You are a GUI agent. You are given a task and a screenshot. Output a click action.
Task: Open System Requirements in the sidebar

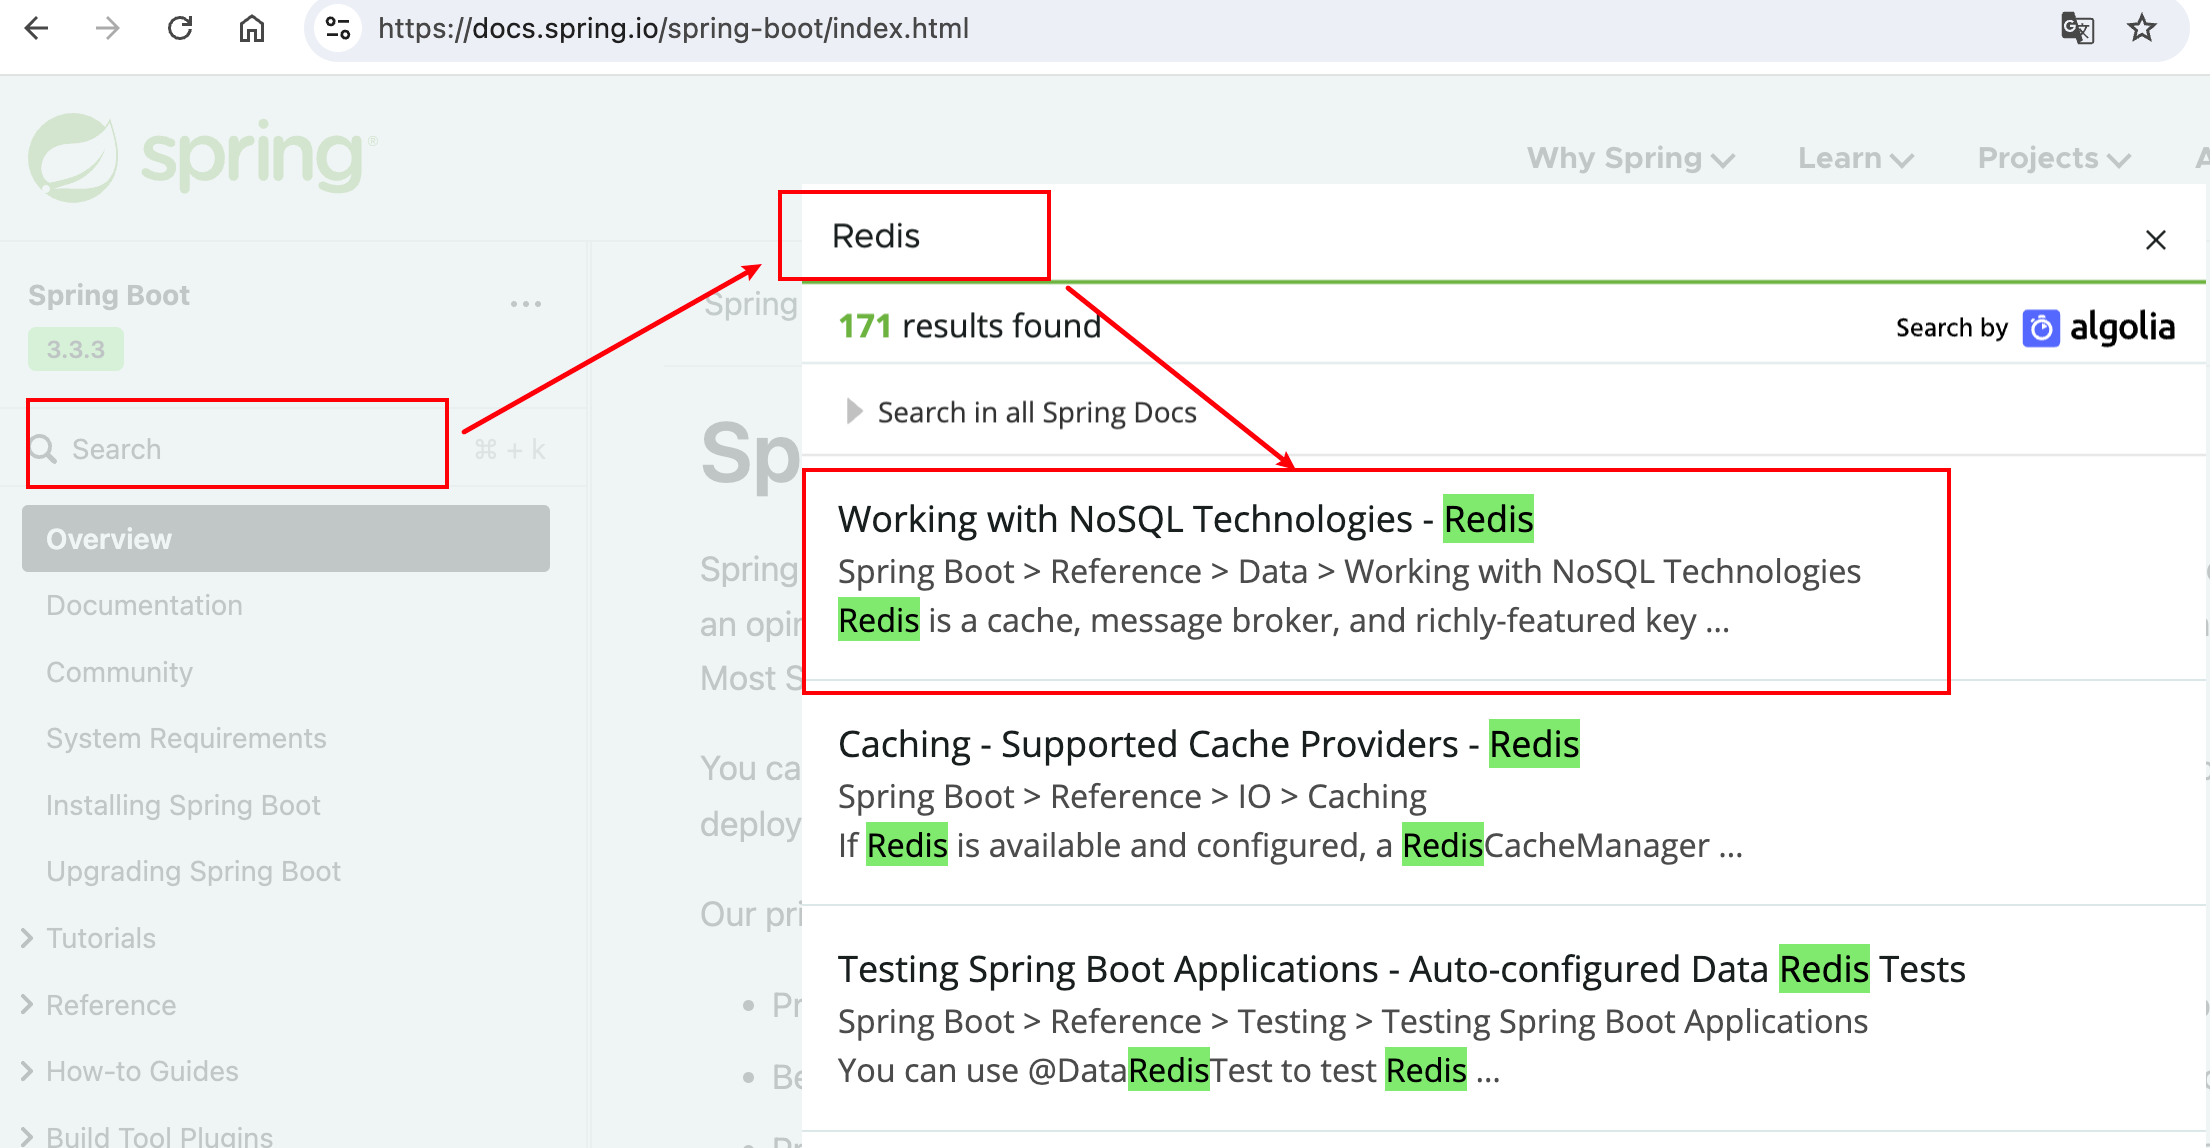click(186, 738)
